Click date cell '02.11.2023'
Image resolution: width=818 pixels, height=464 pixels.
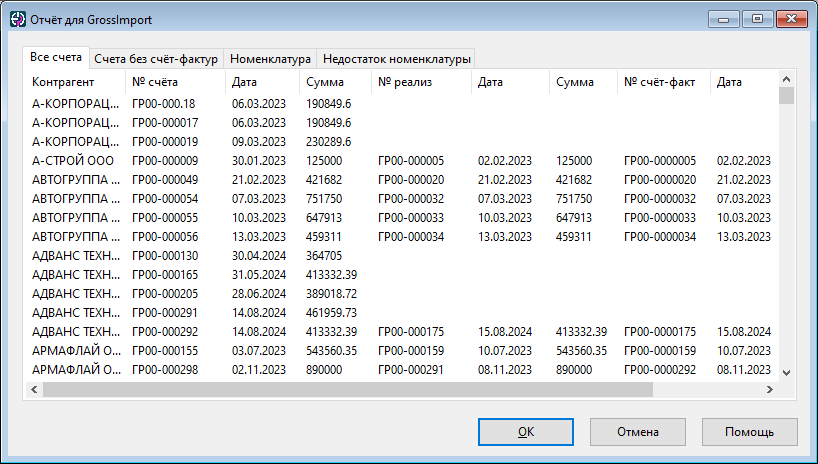click(x=259, y=370)
